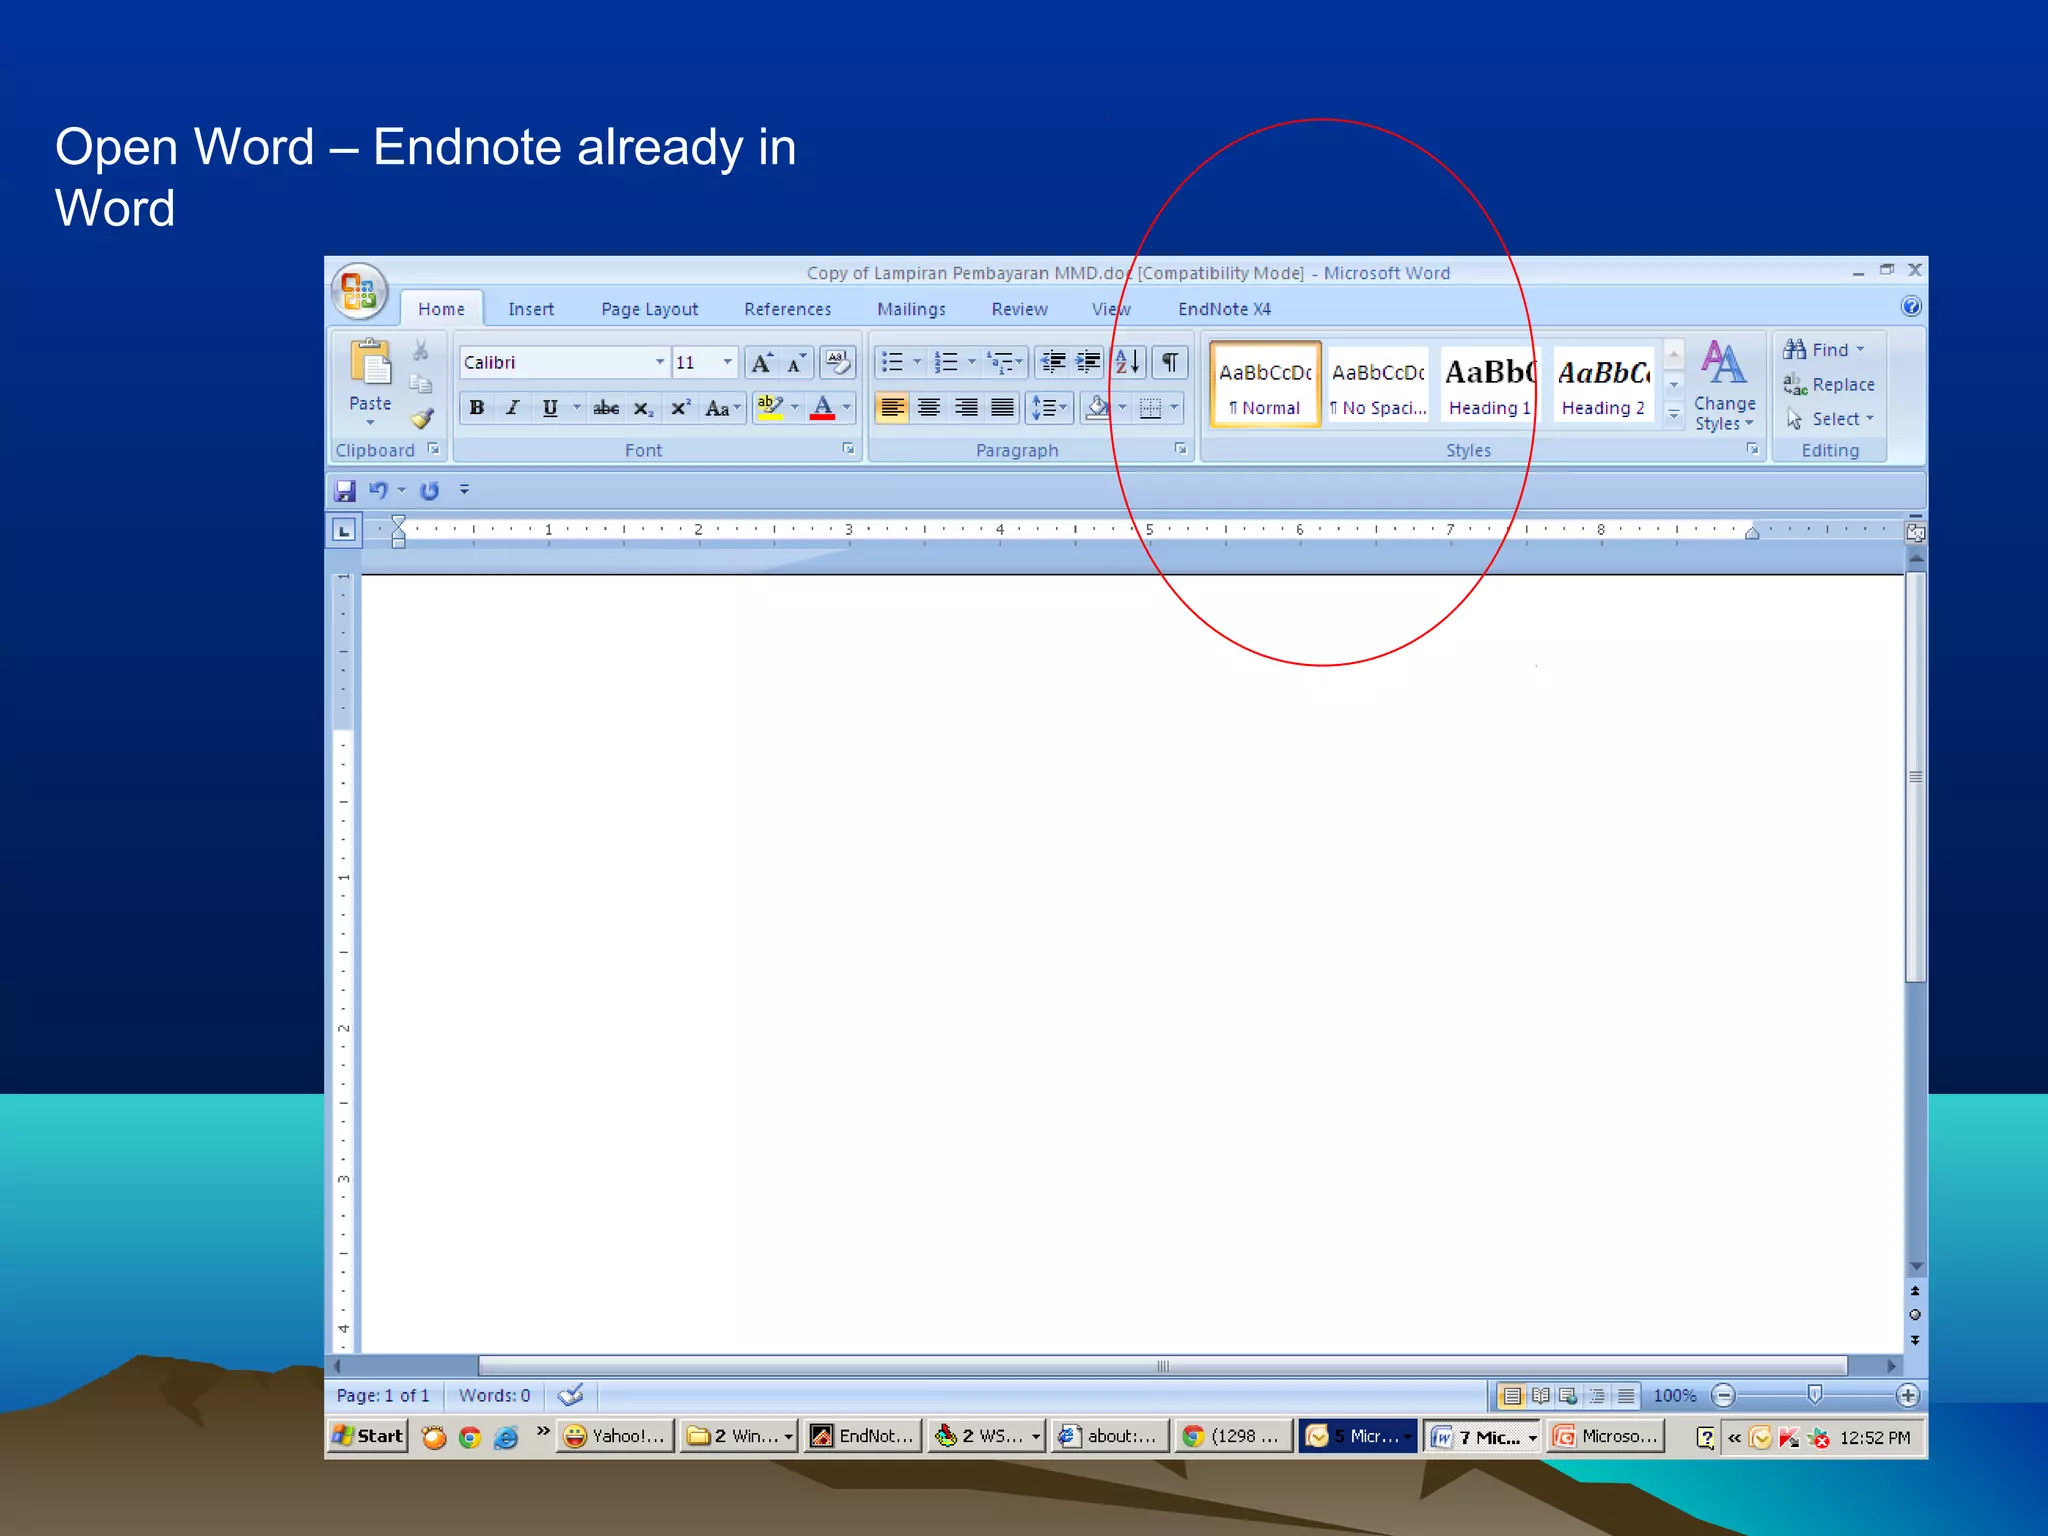The height and width of the screenshot is (1536, 2048).
Task: Click the Select button
Action: [1830, 419]
